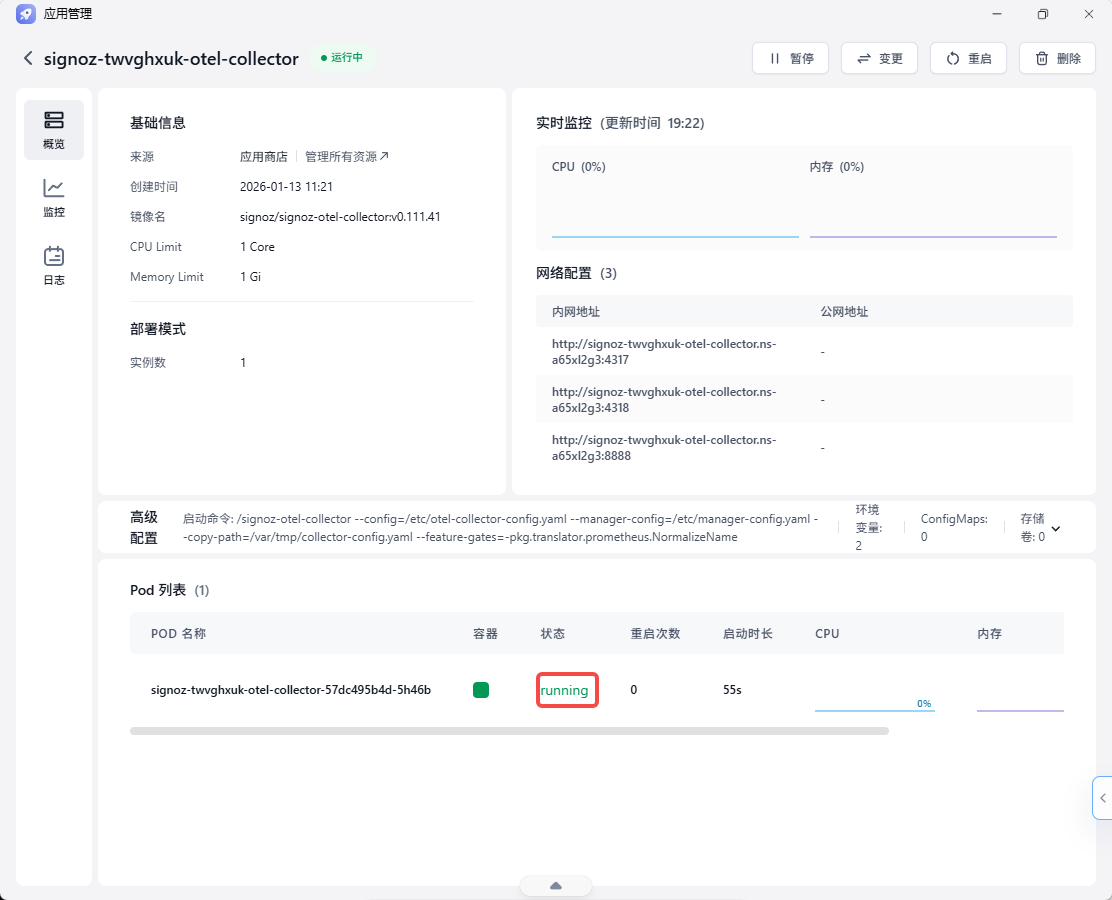Screen dimensions: 1112x900
Task: Click the 变更 change button
Action: coord(879,58)
